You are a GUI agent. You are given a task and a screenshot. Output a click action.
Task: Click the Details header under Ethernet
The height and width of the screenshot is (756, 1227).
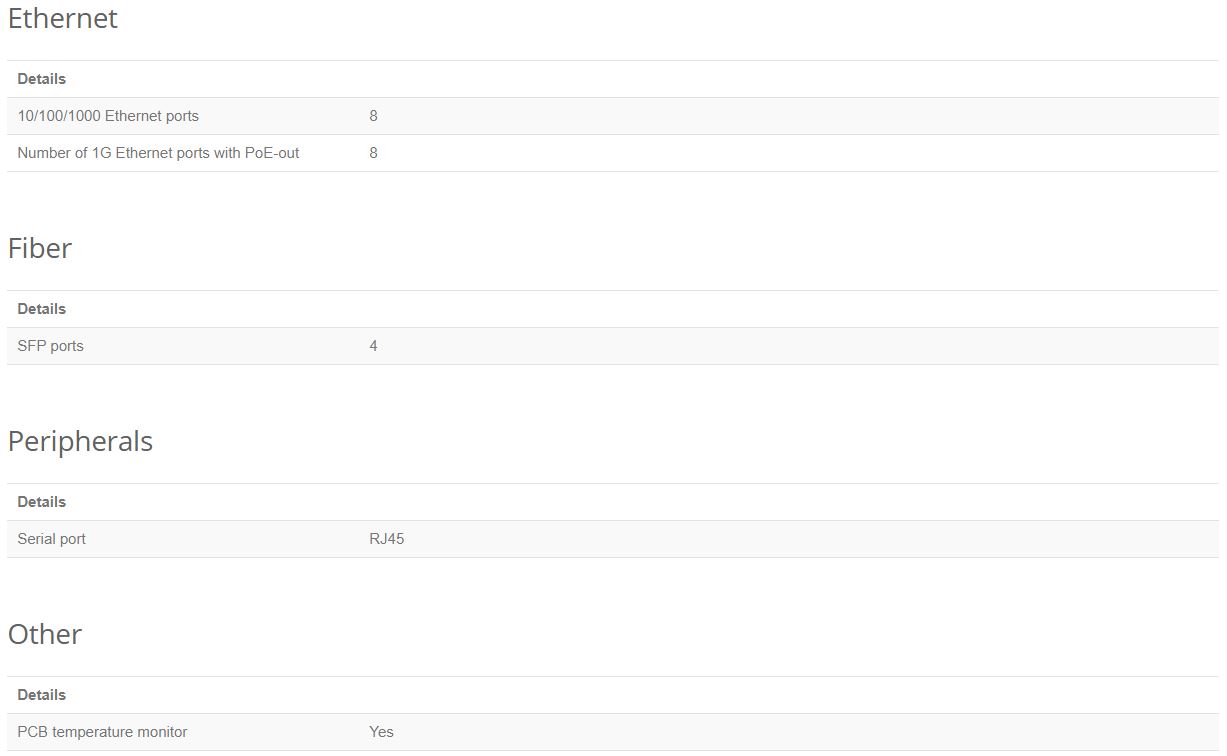[42, 79]
